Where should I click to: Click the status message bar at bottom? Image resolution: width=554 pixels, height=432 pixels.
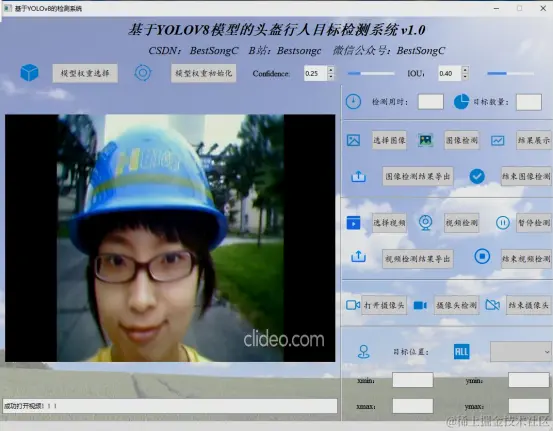[170, 406]
